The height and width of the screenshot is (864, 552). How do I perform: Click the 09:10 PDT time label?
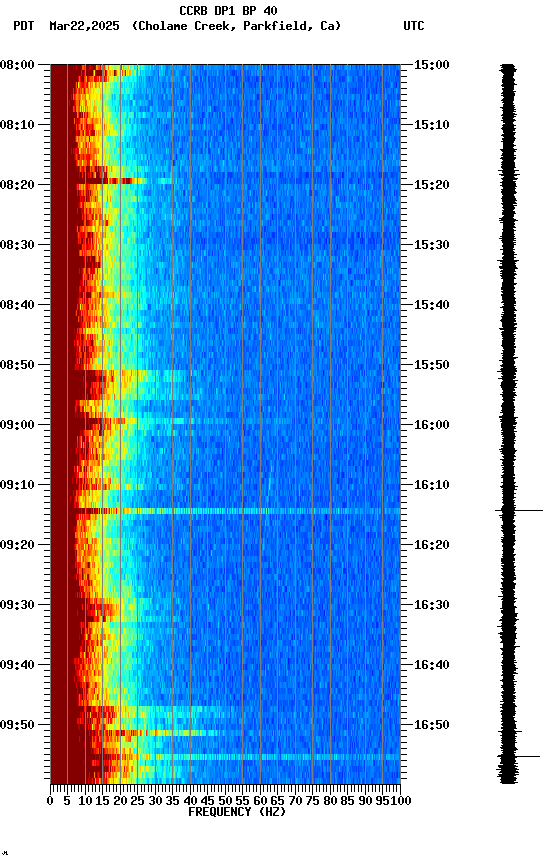17,485
